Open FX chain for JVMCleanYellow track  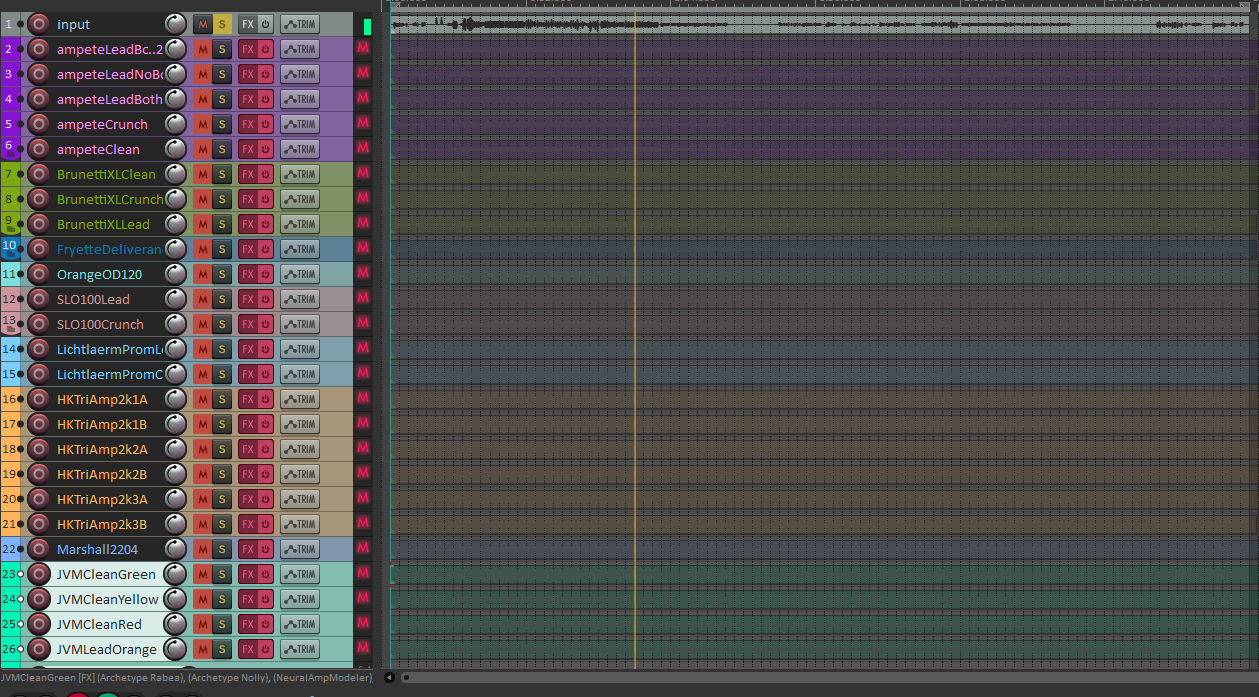pyautogui.click(x=247, y=599)
